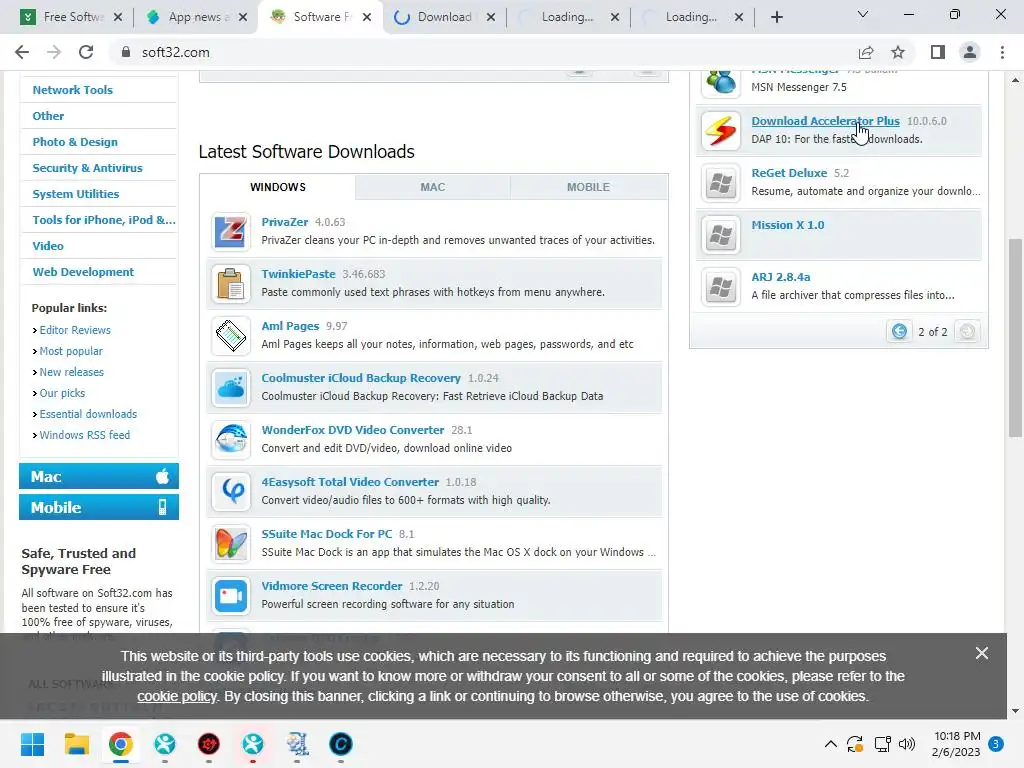Image resolution: width=1024 pixels, height=768 pixels.
Task: Click the Vidmore Screen Recorder icon
Action: coord(231,596)
